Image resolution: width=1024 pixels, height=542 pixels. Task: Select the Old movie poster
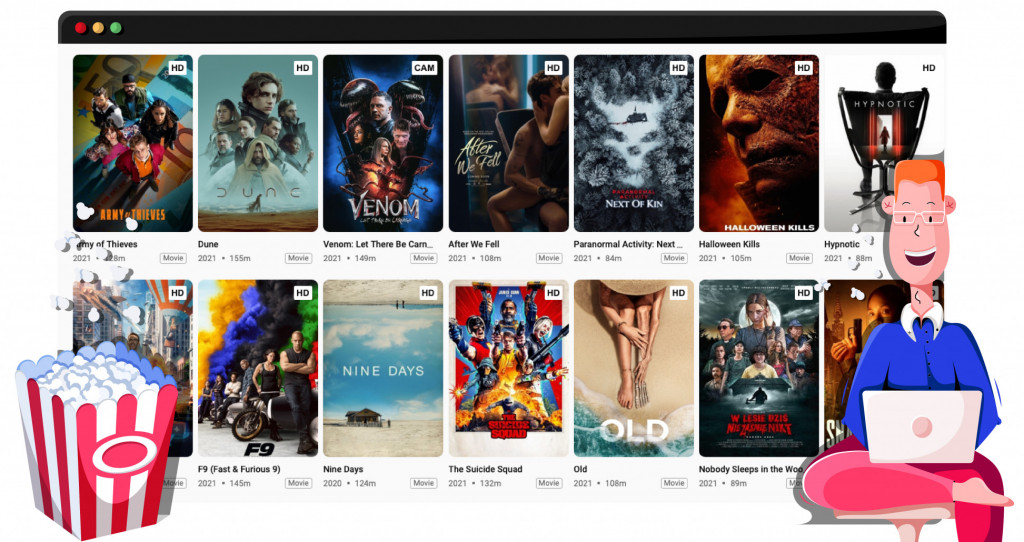633,368
